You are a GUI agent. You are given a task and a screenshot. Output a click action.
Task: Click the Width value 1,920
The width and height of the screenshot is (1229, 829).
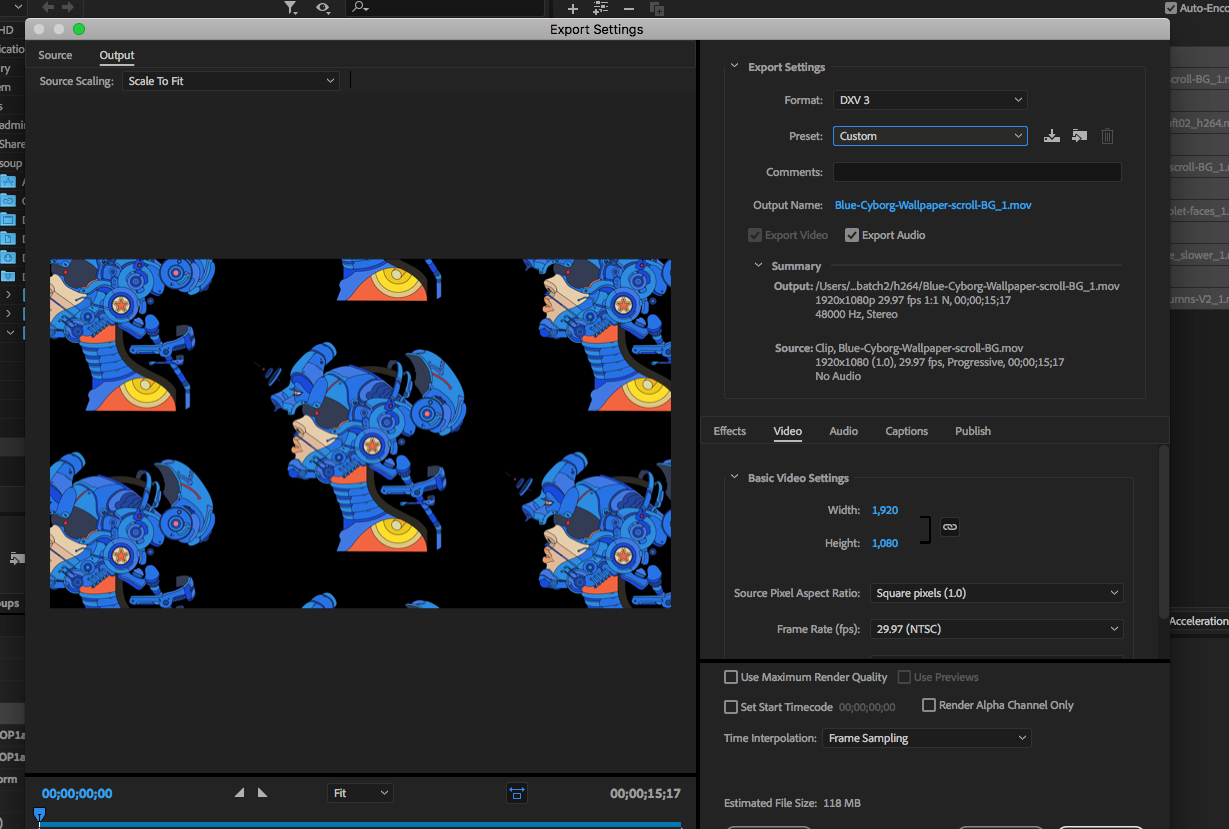coord(884,510)
